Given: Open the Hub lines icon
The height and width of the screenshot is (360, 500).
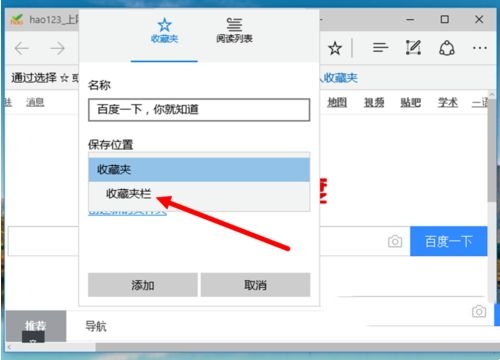Looking at the screenshot, I should pyautogui.click(x=380, y=48).
